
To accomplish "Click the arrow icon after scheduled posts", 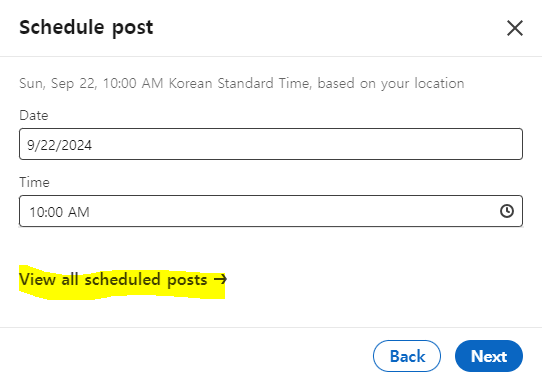I will [x=220, y=279].
